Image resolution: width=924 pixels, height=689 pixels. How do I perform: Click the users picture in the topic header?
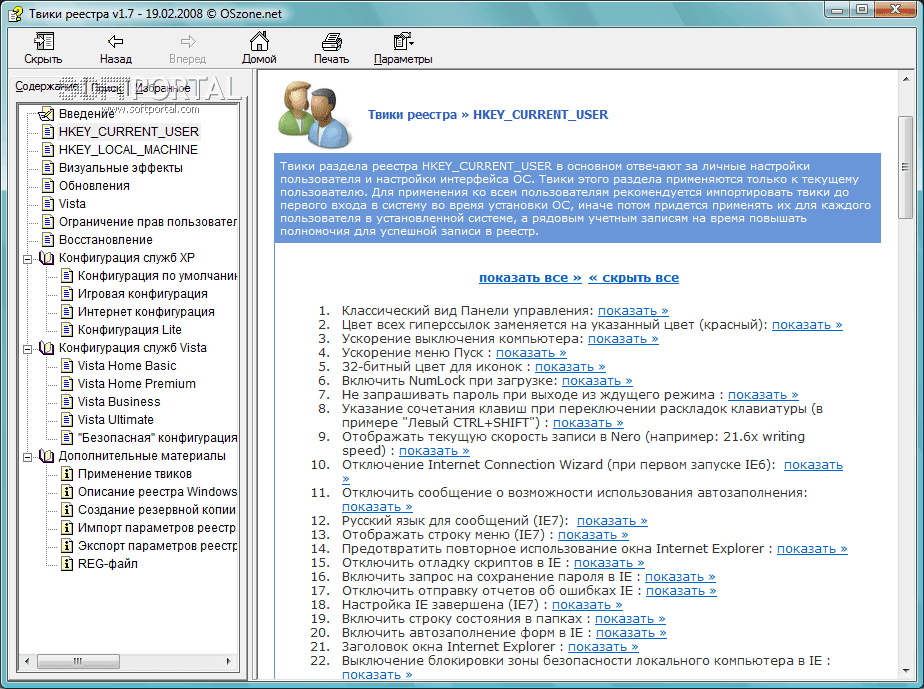(x=315, y=114)
